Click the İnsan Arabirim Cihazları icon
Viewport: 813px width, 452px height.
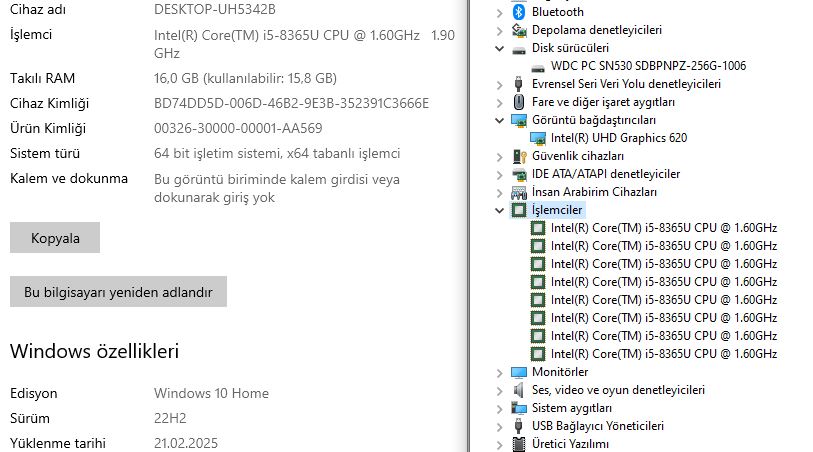tap(519, 192)
